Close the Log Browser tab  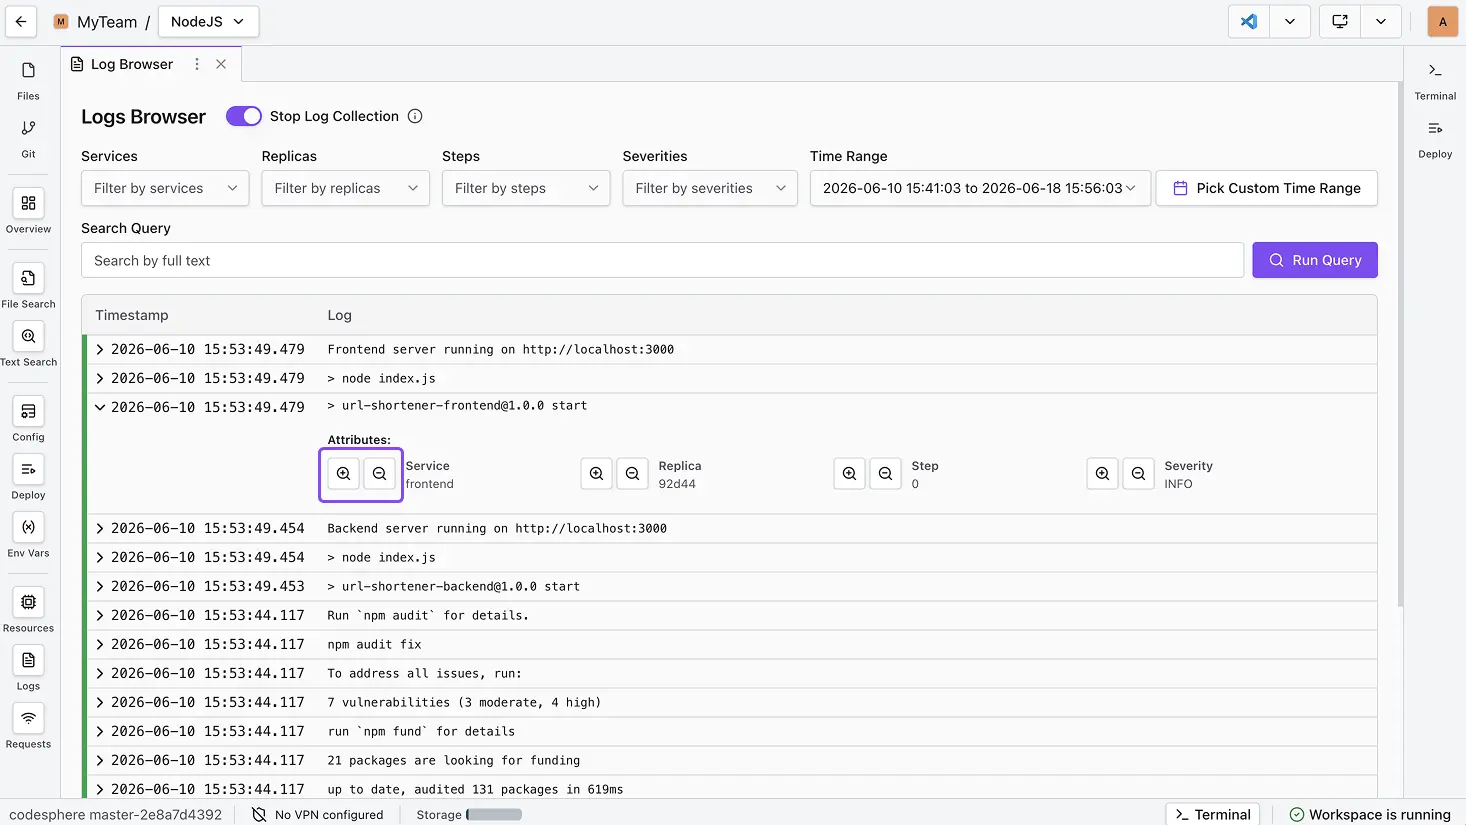coord(221,64)
